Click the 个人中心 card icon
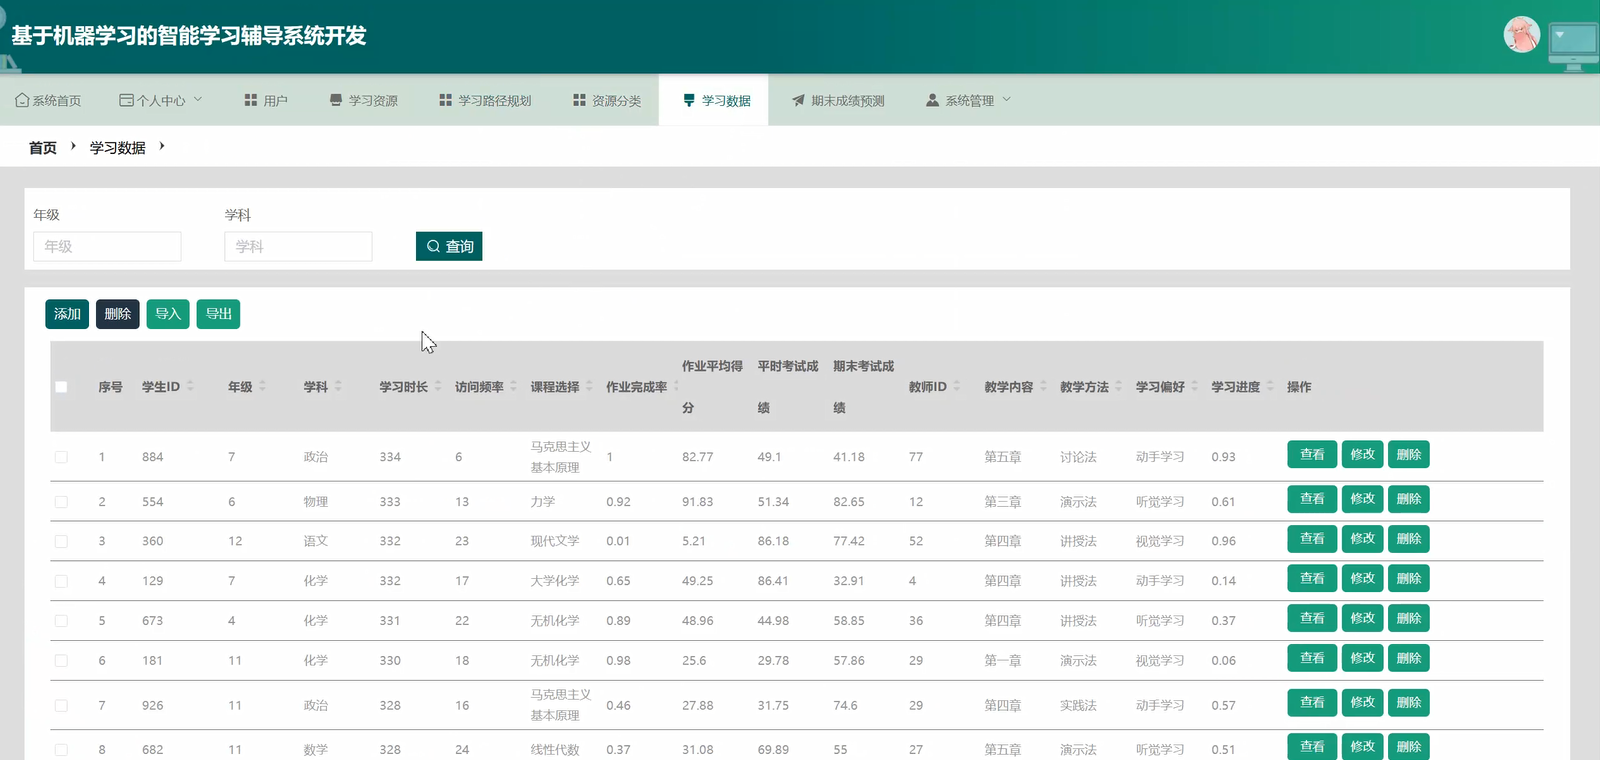This screenshot has width=1600, height=760. 126,100
